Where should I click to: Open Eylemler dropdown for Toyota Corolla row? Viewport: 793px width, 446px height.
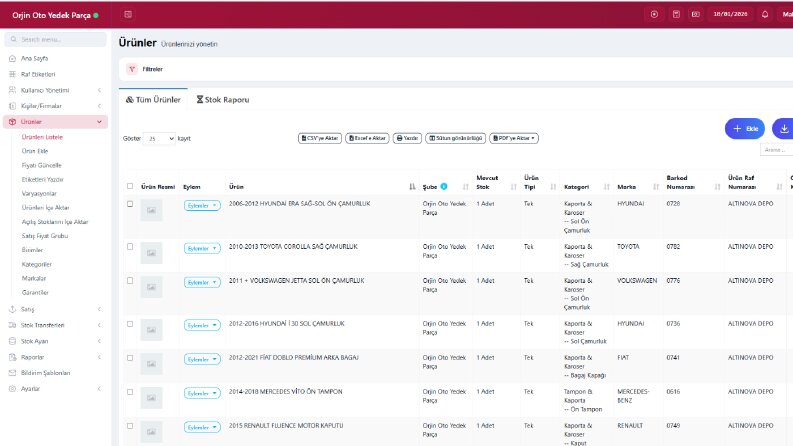[202, 248]
